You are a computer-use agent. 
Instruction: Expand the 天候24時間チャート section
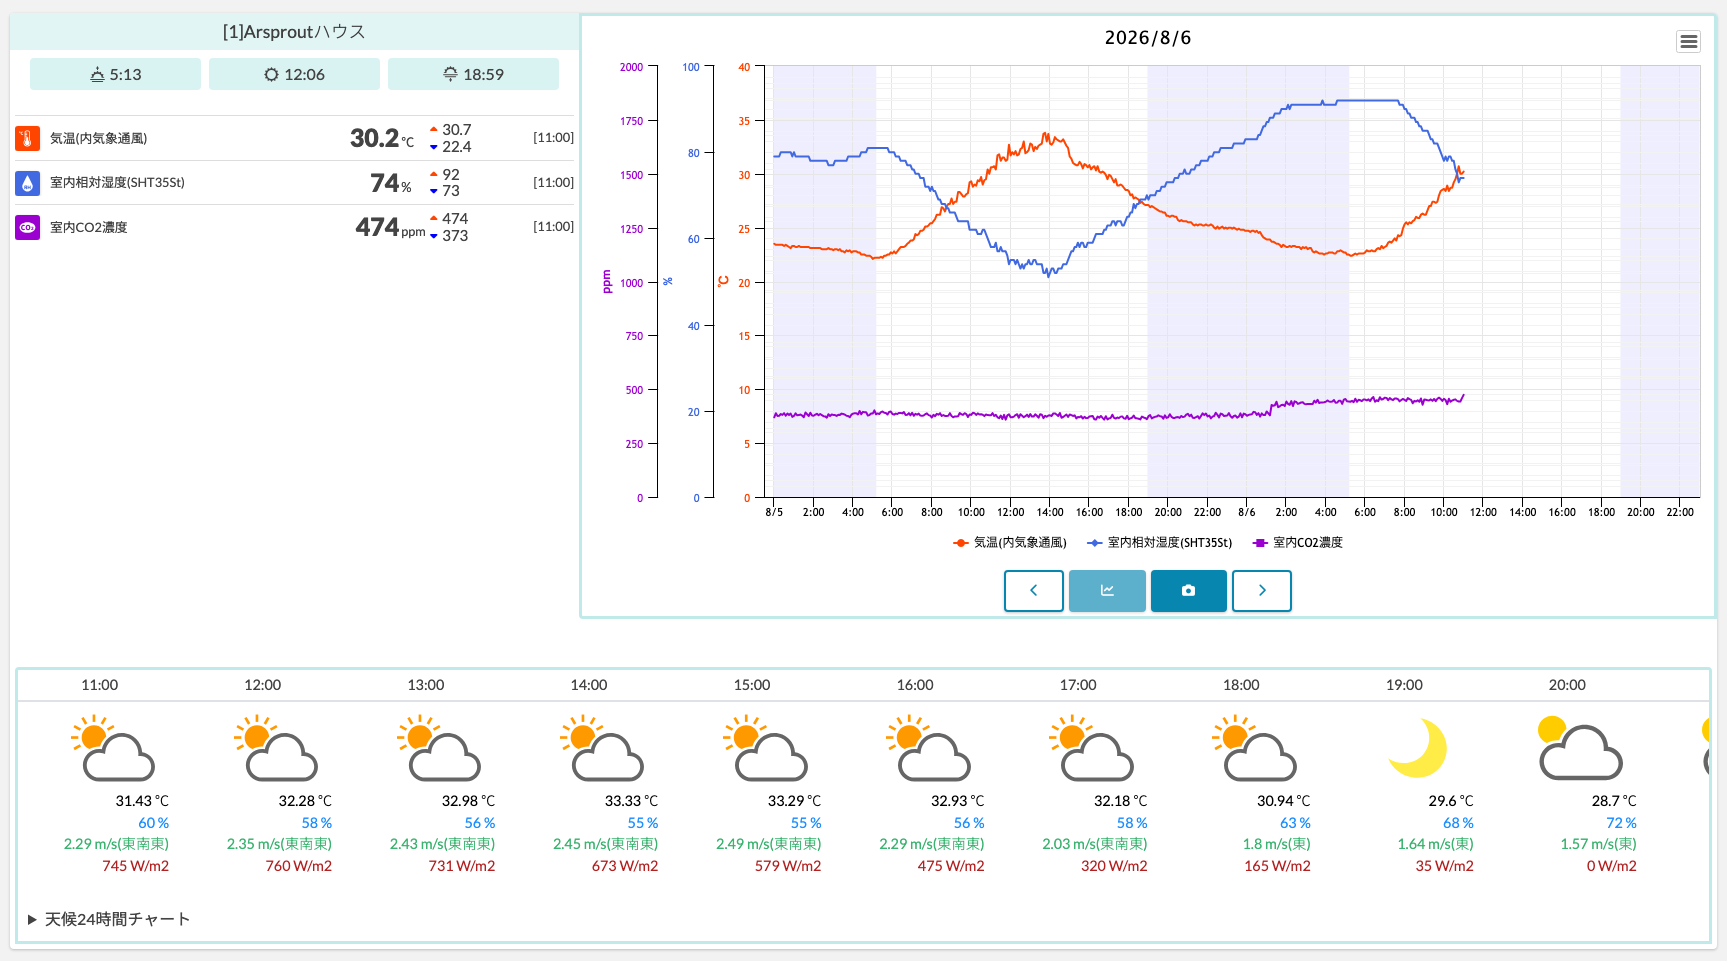tap(109, 919)
